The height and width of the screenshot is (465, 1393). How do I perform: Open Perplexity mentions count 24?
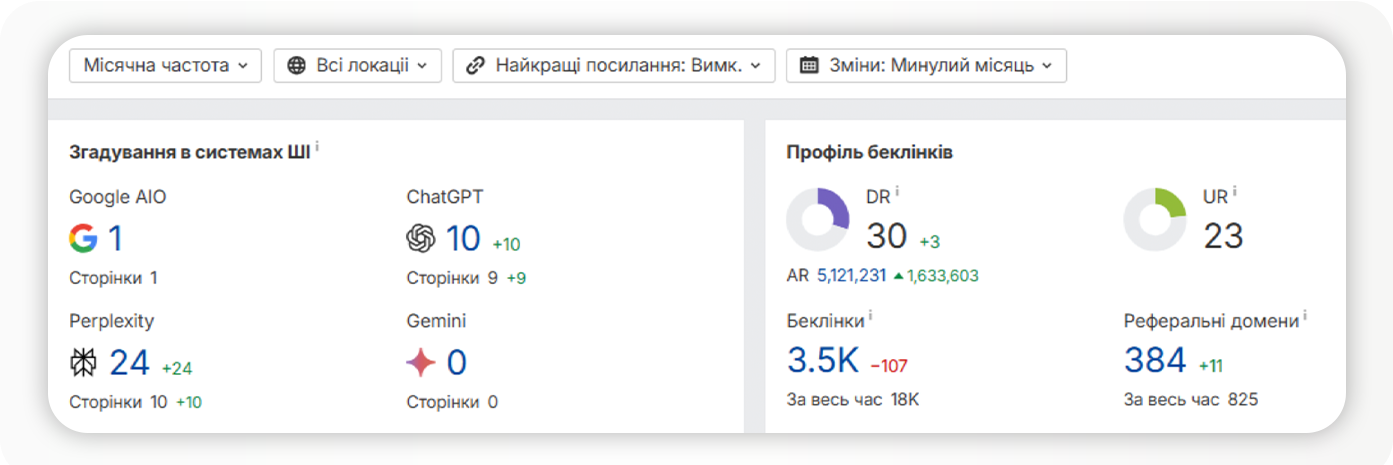click(x=129, y=363)
